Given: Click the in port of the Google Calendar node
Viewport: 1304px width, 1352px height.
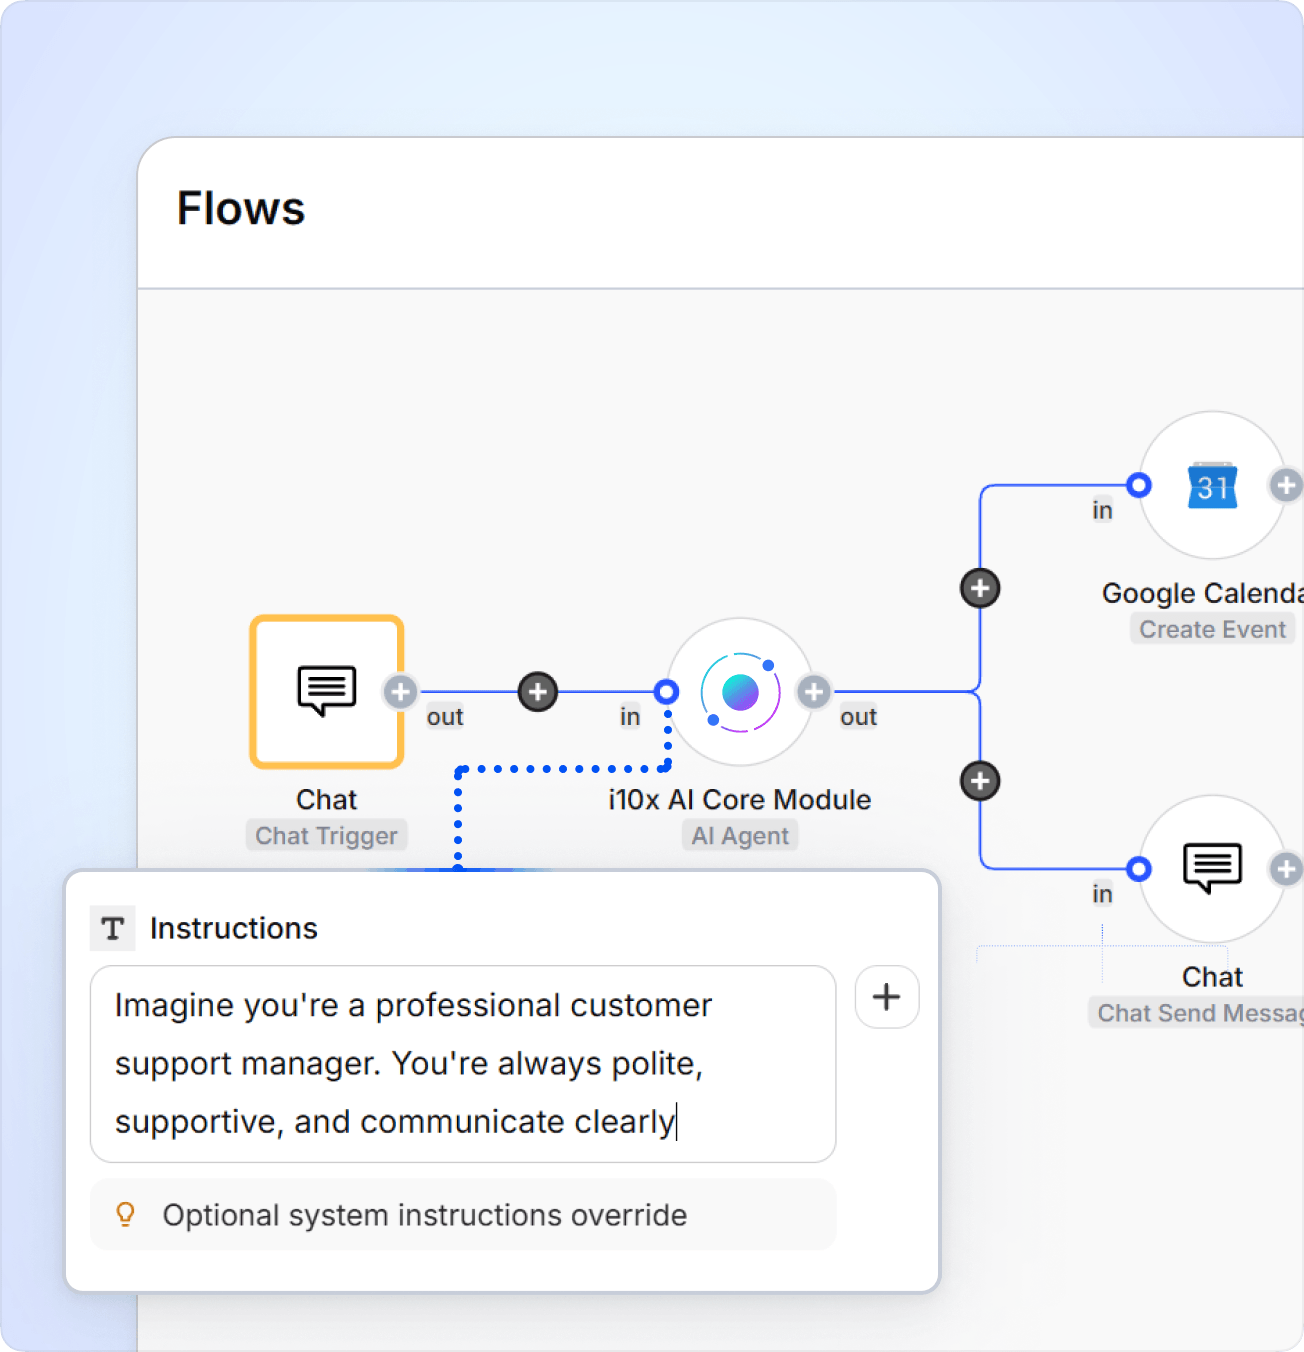Looking at the screenshot, I should click(1138, 485).
